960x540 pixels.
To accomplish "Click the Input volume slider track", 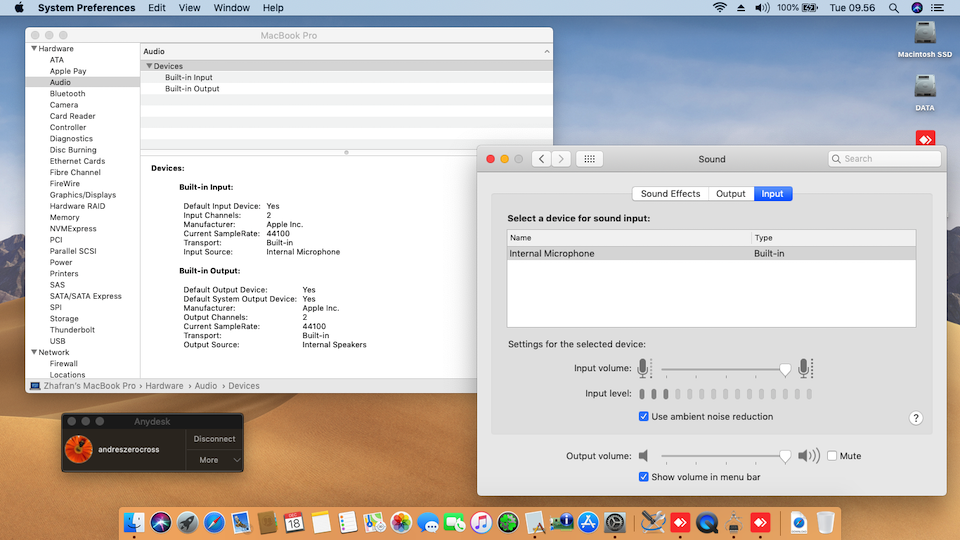I will pos(720,369).
